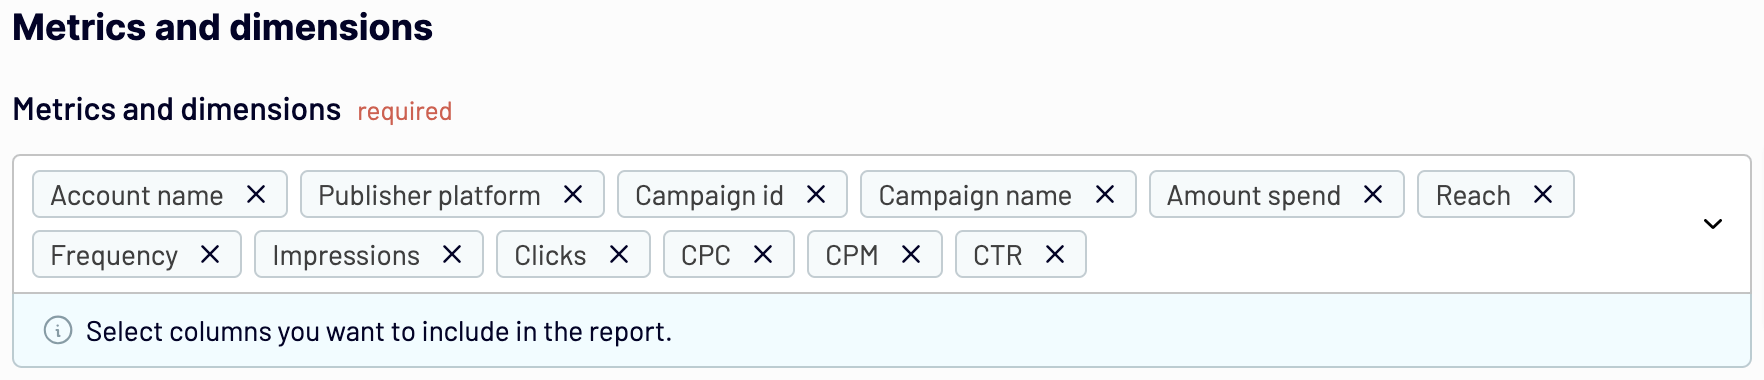Click the empty area in the multiselect field
This screenshot has width=1764, height=380.
tap(1380, 254)
